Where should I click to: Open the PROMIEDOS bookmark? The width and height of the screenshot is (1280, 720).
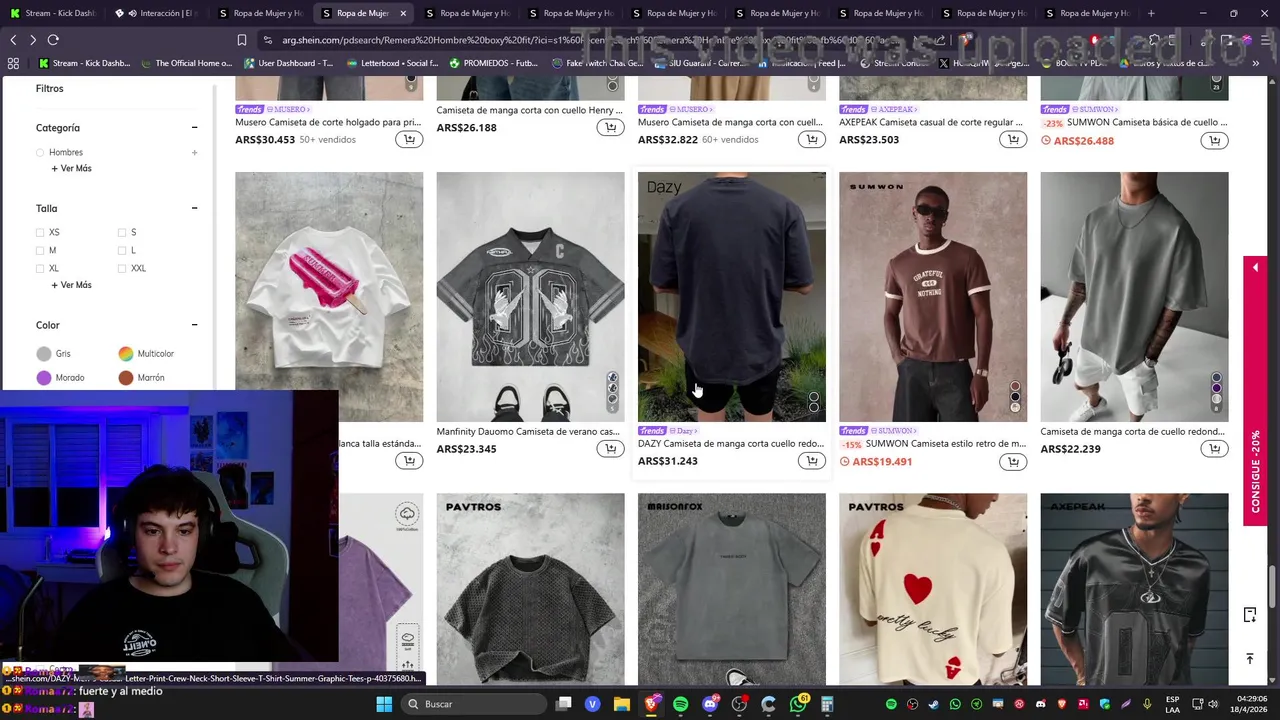pos(494,63)
